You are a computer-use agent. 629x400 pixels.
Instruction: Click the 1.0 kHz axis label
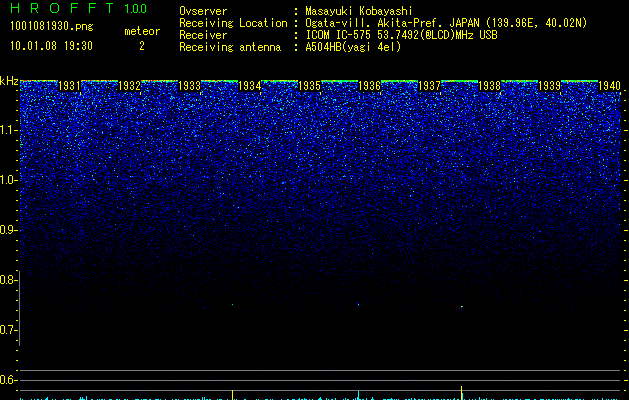(x=8, y=180)
